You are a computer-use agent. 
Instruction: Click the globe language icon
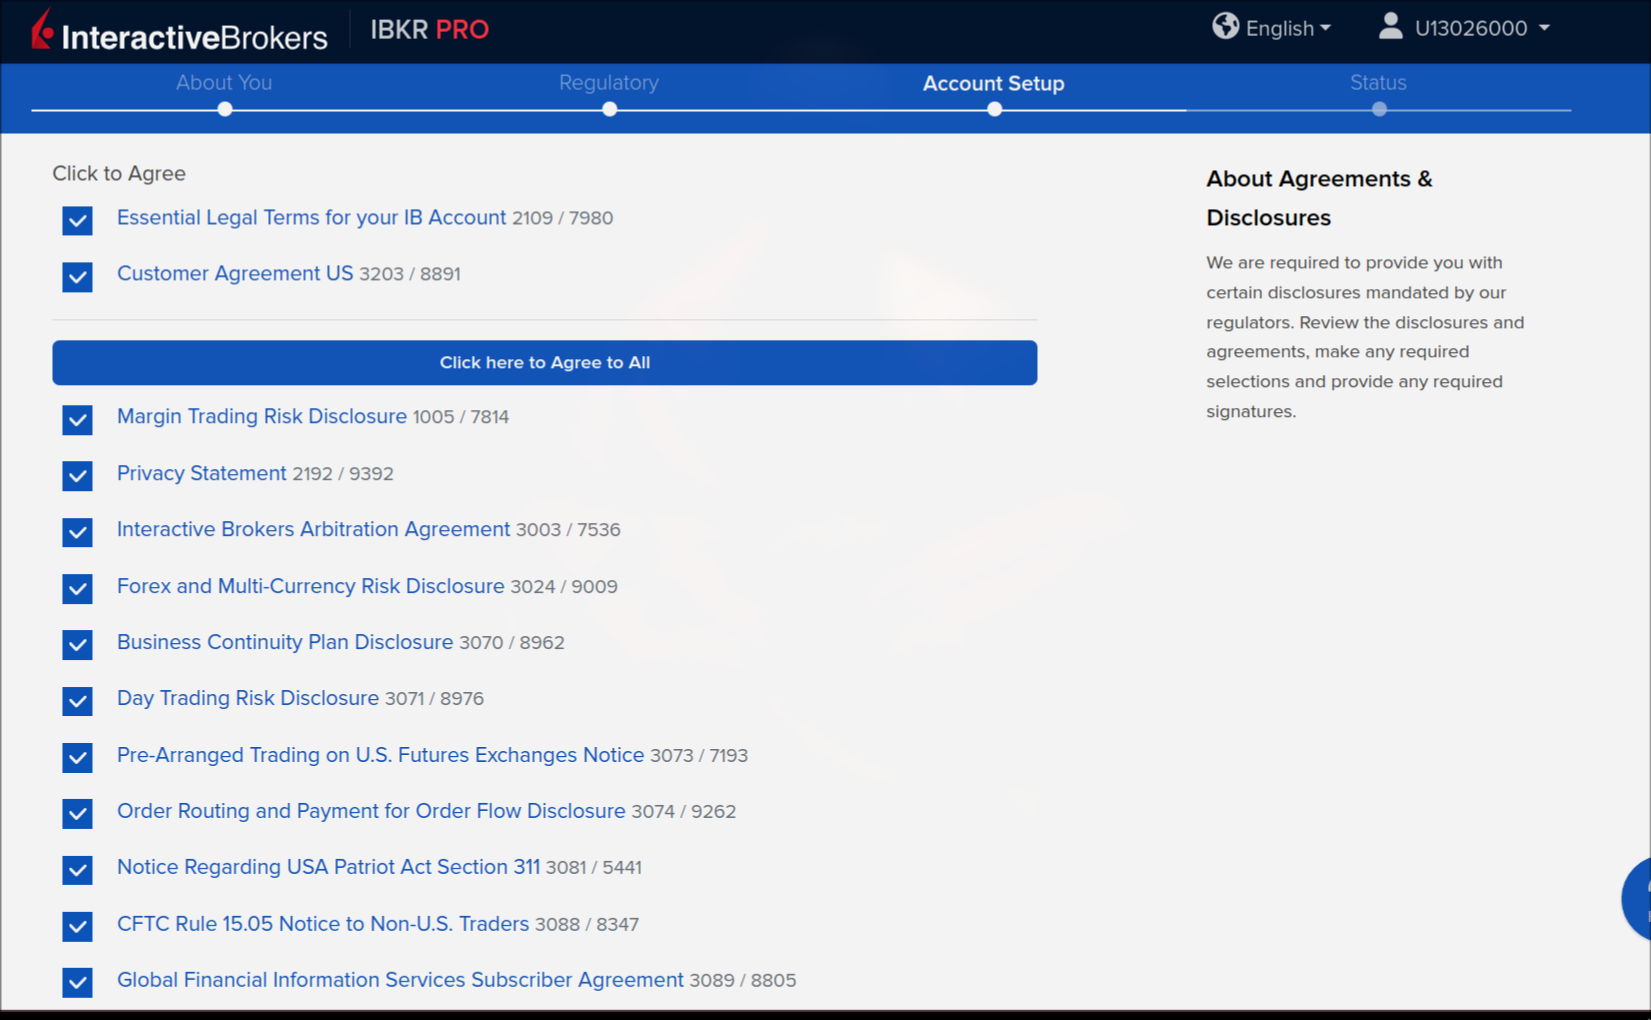[1225, 27]
